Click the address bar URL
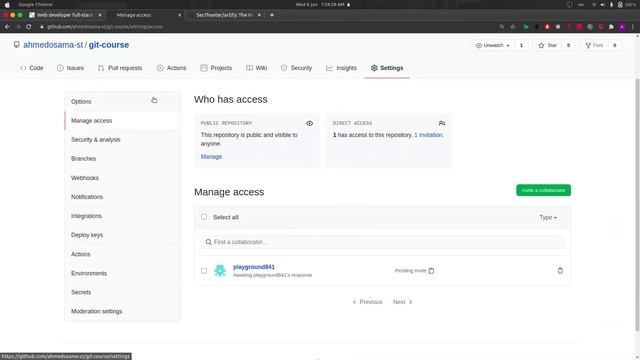This screenshot has height=360, width=640. (x=105, y=27)
